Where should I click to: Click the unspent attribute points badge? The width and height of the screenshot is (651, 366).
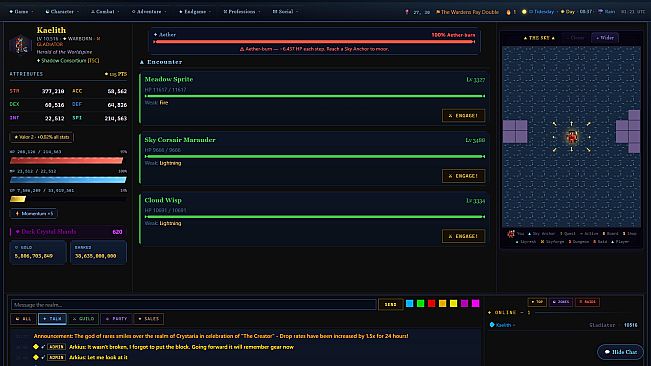coord(116,74)
